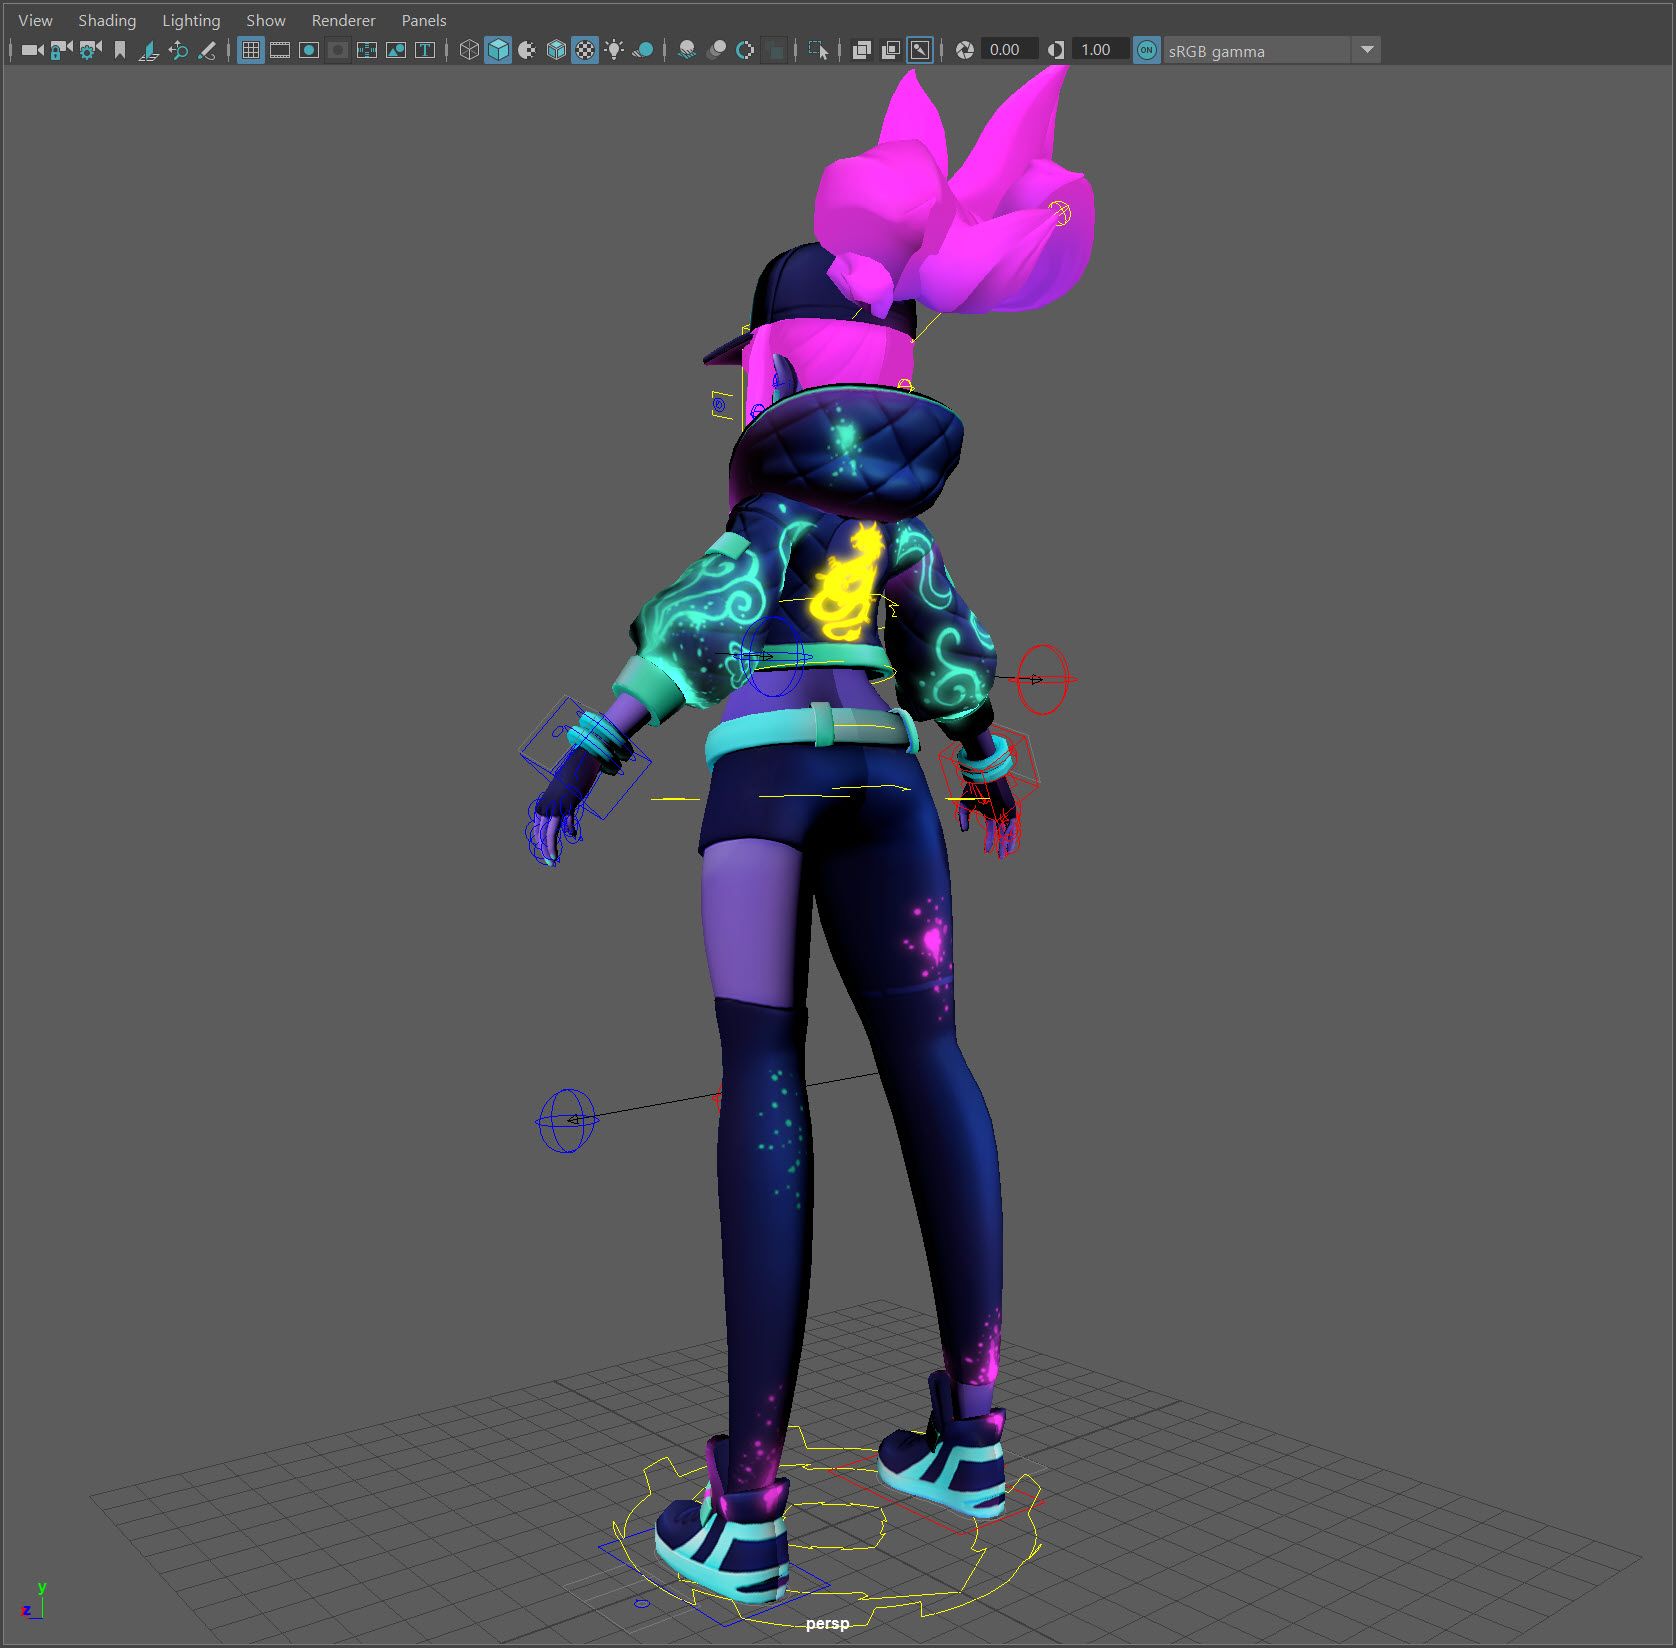Viewport: 1676px width, 1648px height.
Task: Open the Panels menu
Action: (x=424, y=20)
